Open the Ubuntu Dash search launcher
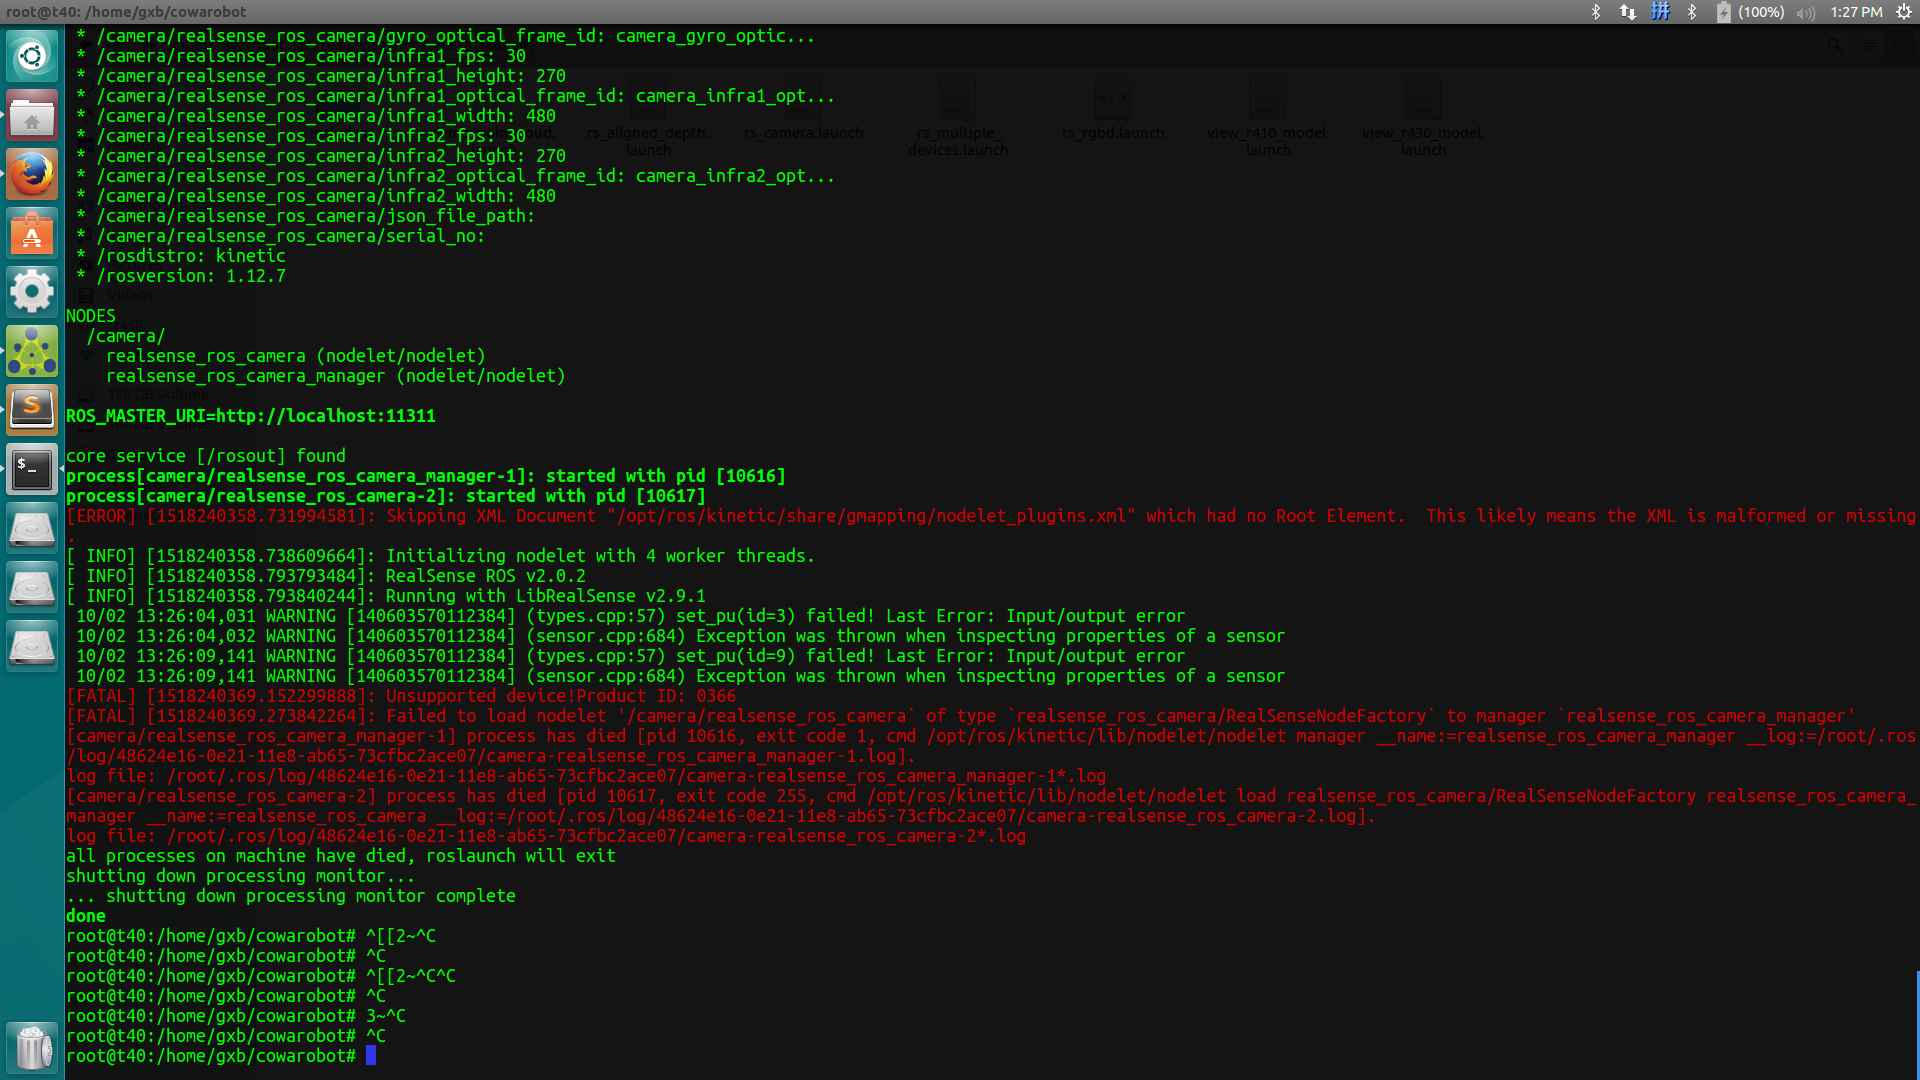Screen dimensions: 1920x1080 [32, 56]
